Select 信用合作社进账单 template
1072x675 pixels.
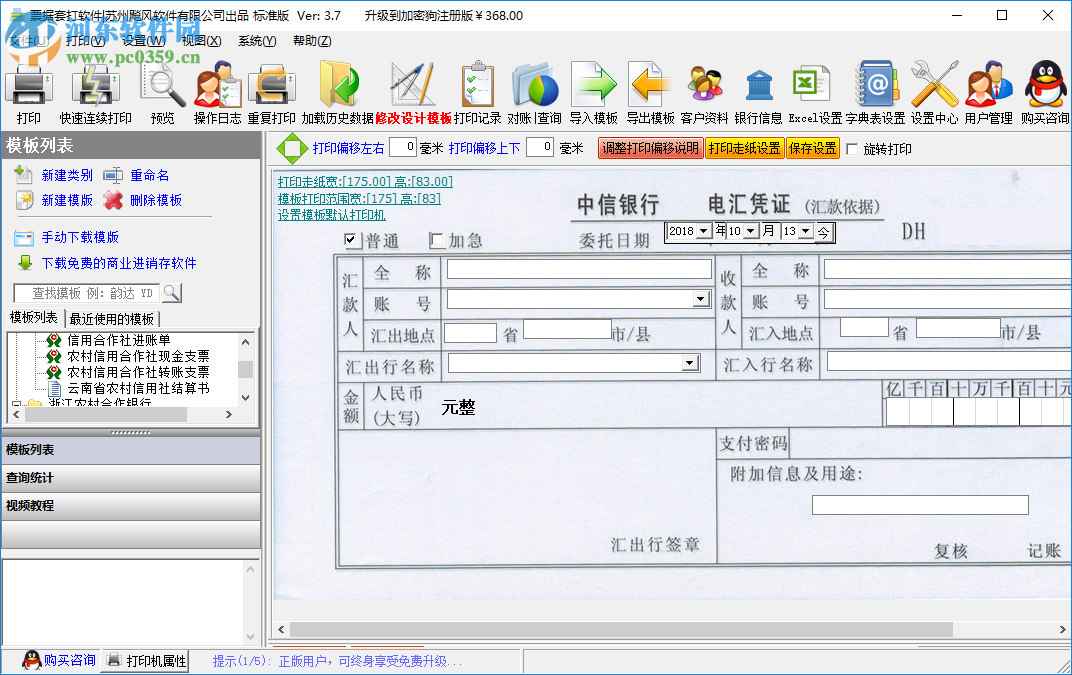[118, 340]
